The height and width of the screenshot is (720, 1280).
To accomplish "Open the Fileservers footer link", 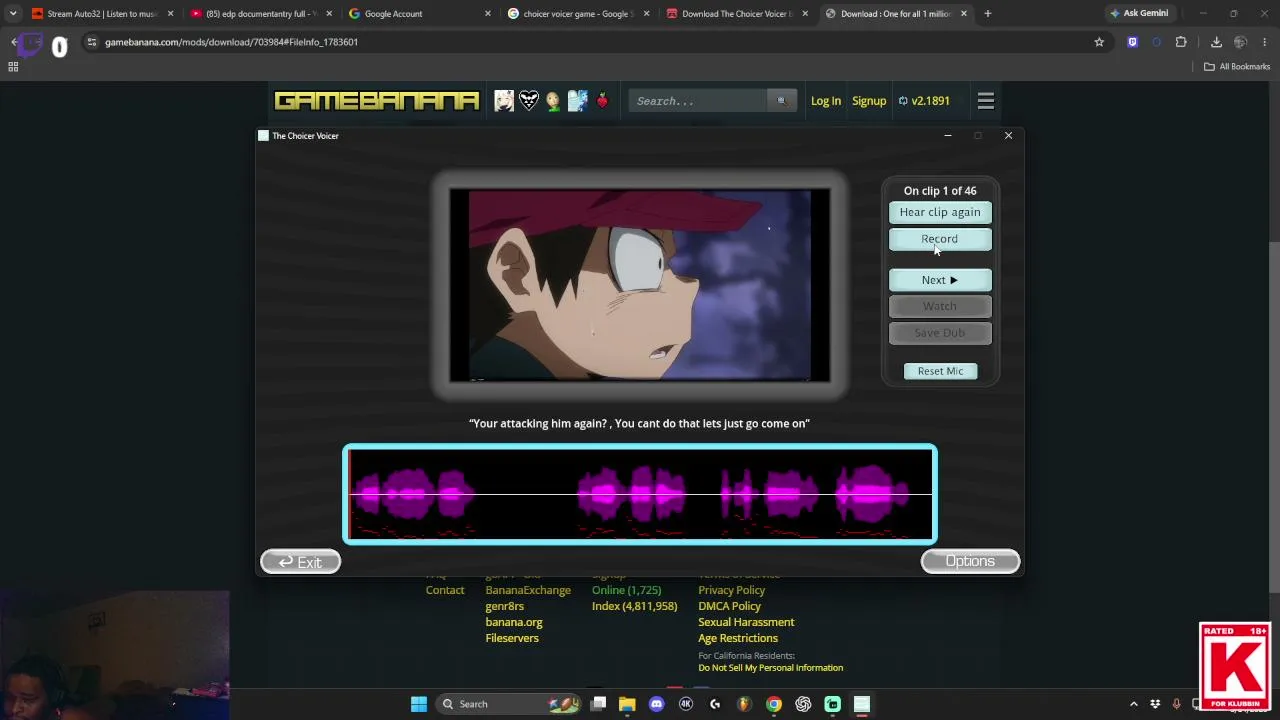I will [512, 638].
